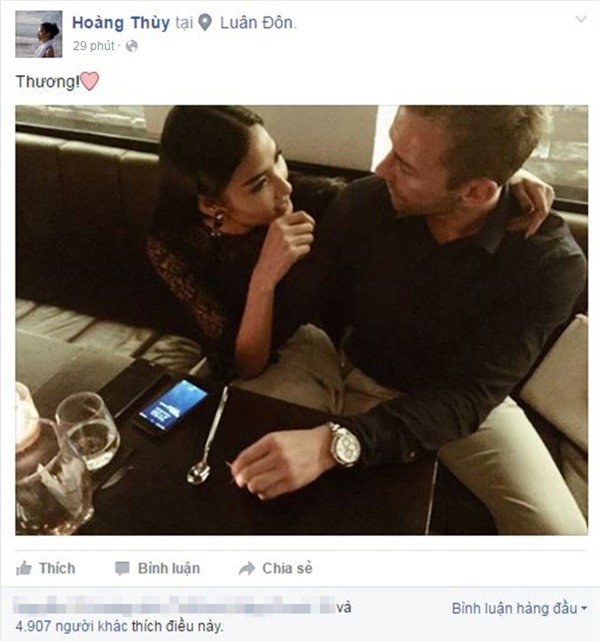600x641 pixels.
Task: Click the Hoàng Thùy profile name link
Action: coord(121,23)
